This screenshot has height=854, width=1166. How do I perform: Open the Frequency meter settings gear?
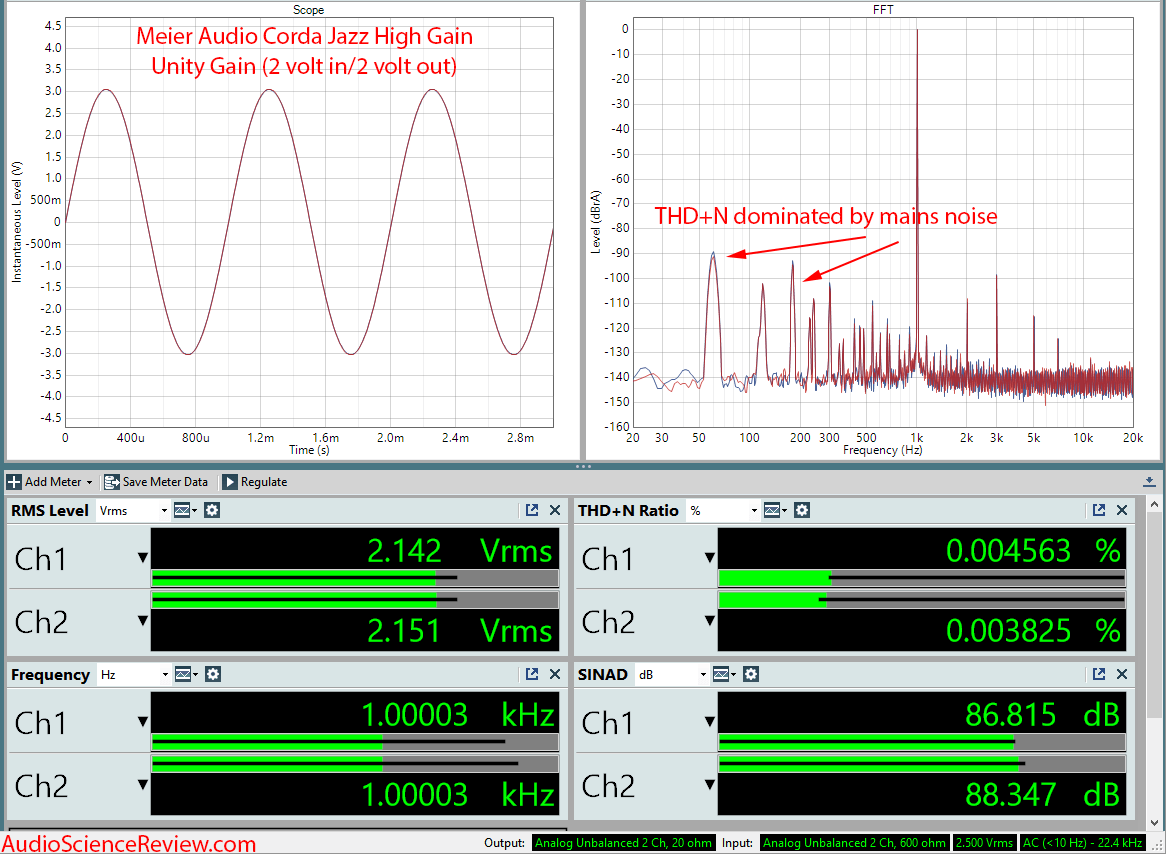[x=213, y=675]
